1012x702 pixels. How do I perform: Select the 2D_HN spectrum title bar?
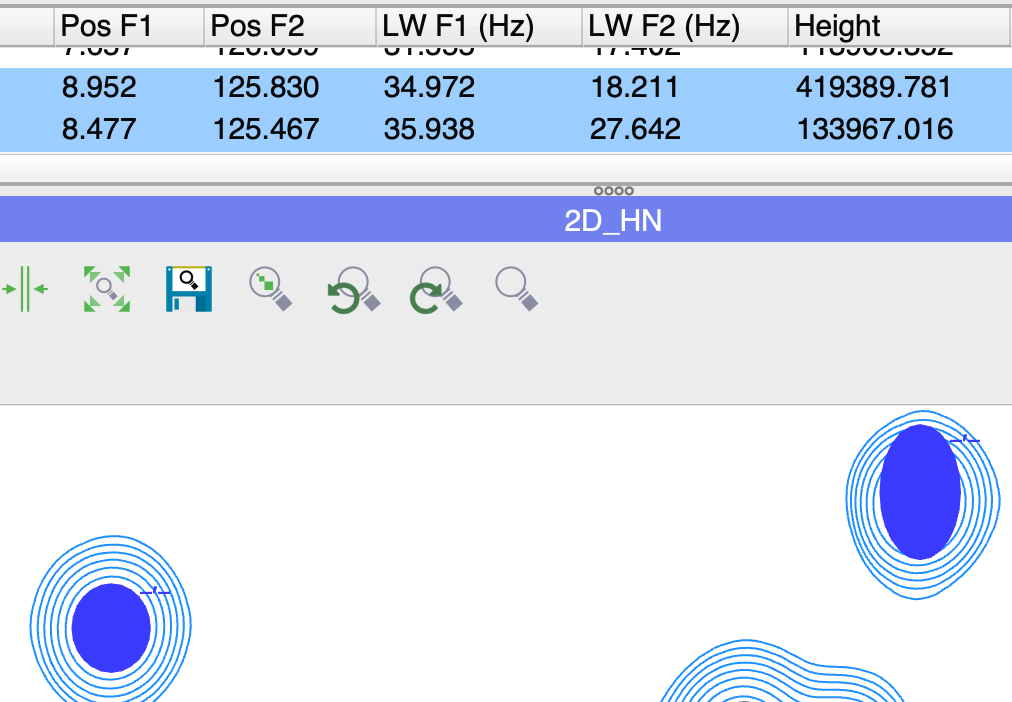coord(506,220)
